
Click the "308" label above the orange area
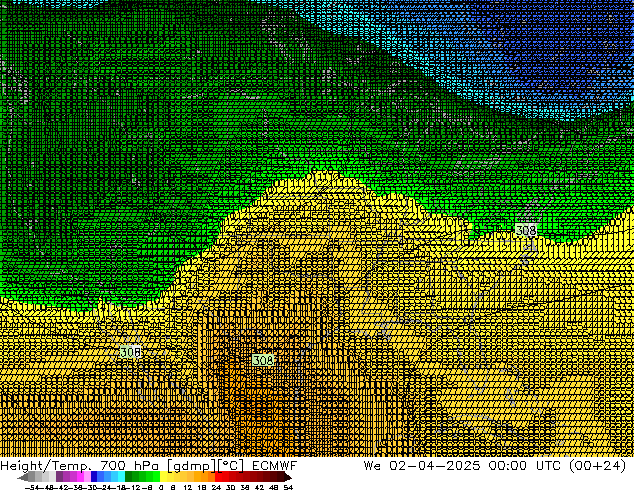pyautogui.click(x=263, y=360)
